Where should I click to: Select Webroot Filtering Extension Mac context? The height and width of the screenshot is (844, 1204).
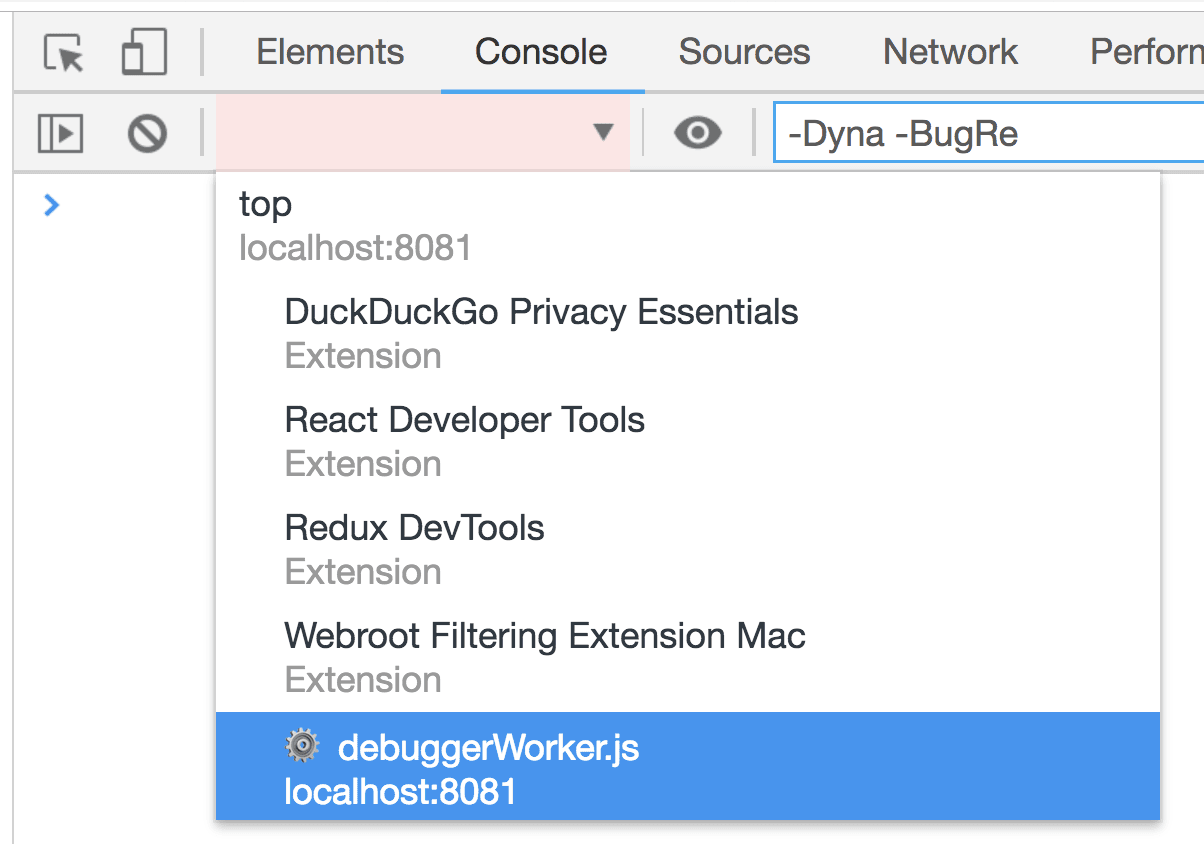[x=688, y=658]
